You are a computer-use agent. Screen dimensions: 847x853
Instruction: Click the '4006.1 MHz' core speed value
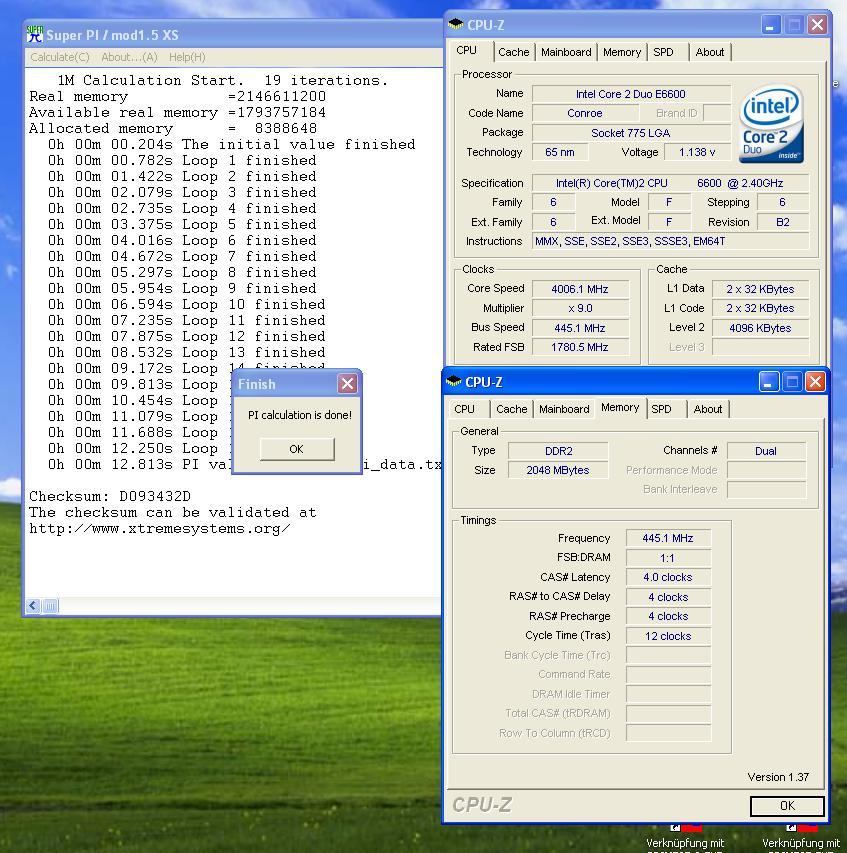coord(580,289)
